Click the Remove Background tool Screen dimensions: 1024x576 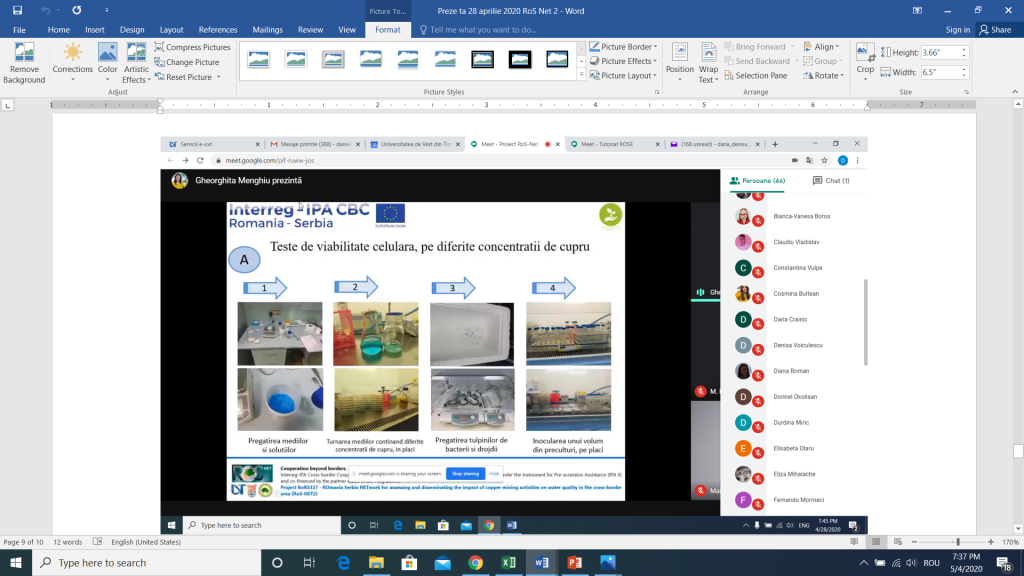point(24,62)
